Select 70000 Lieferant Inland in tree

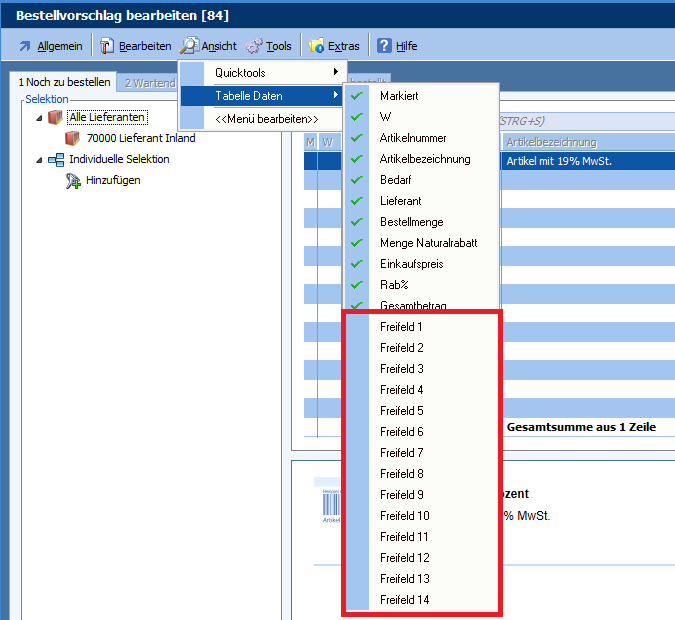coord(140,138)
